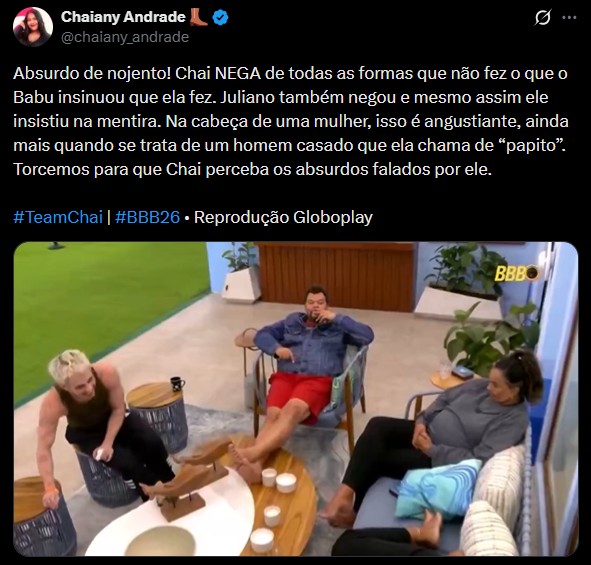Viewport: 591px width, 565px height.
Task: Open the #BBB26 hashtag
Action: point(147,217)
